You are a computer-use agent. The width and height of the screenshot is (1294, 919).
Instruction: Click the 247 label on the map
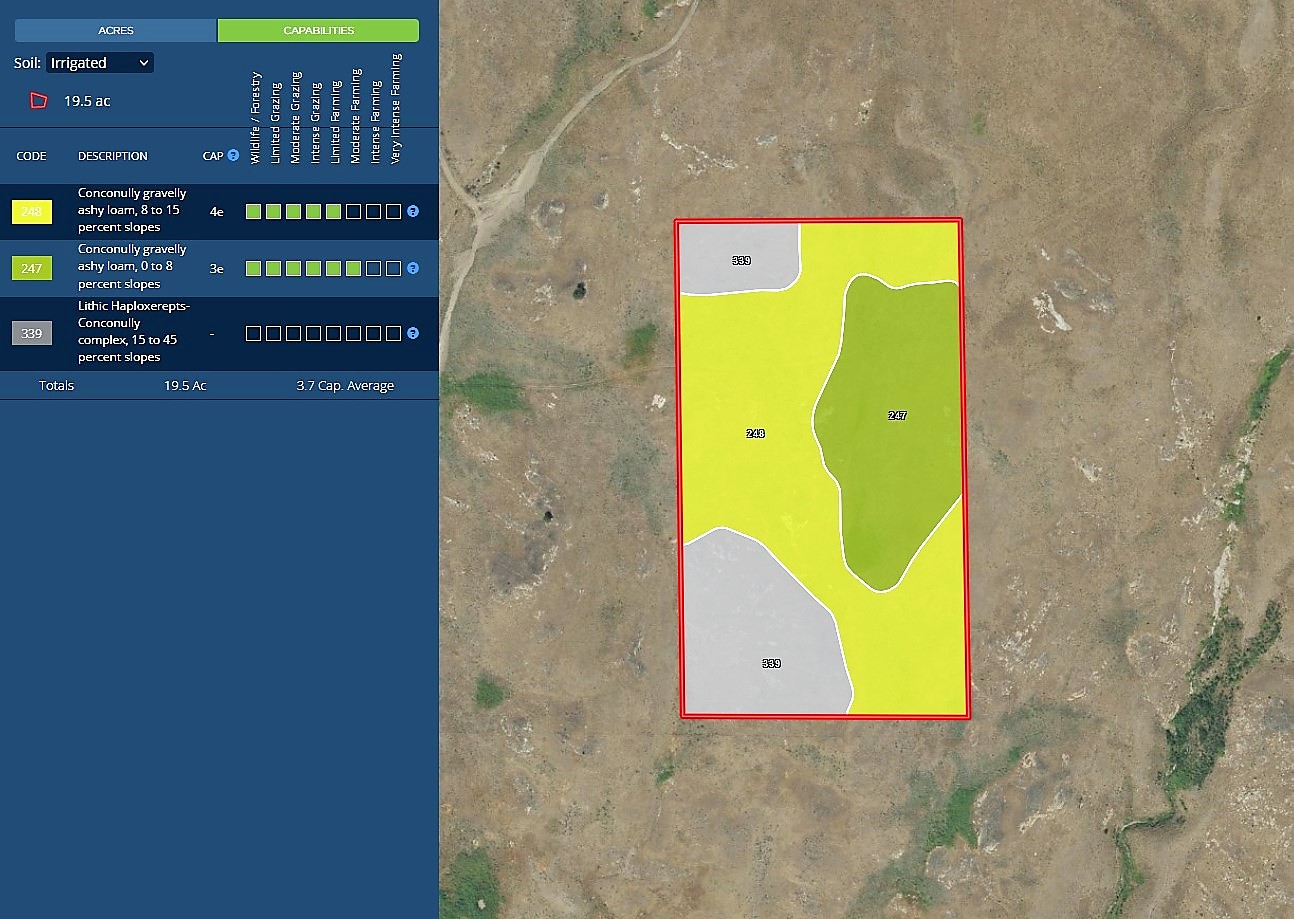[897, 415]
